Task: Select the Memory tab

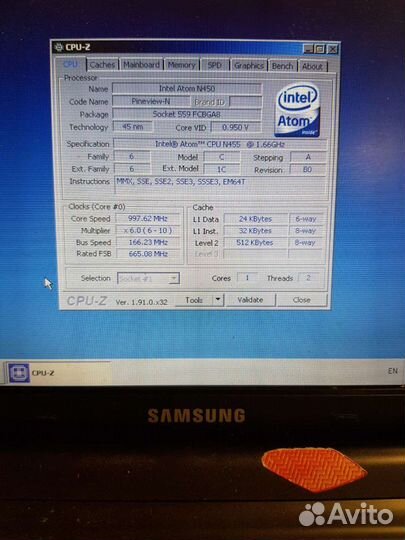Action: 181,65
